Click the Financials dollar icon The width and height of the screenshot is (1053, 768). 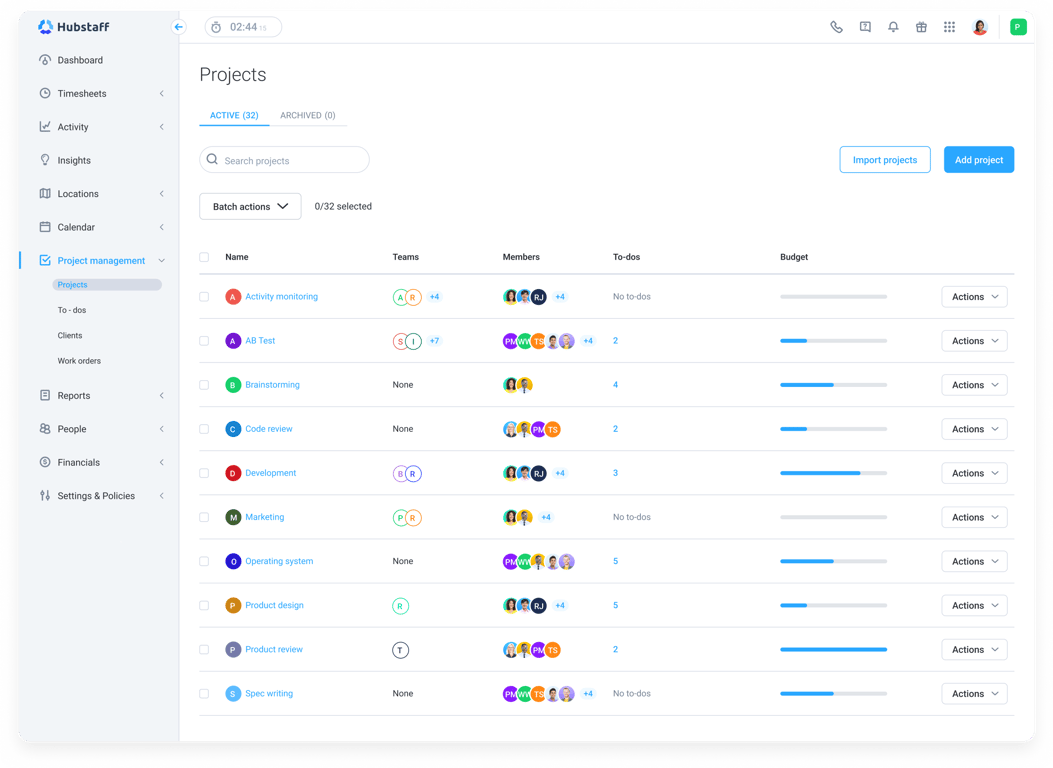tap(45, 462)
